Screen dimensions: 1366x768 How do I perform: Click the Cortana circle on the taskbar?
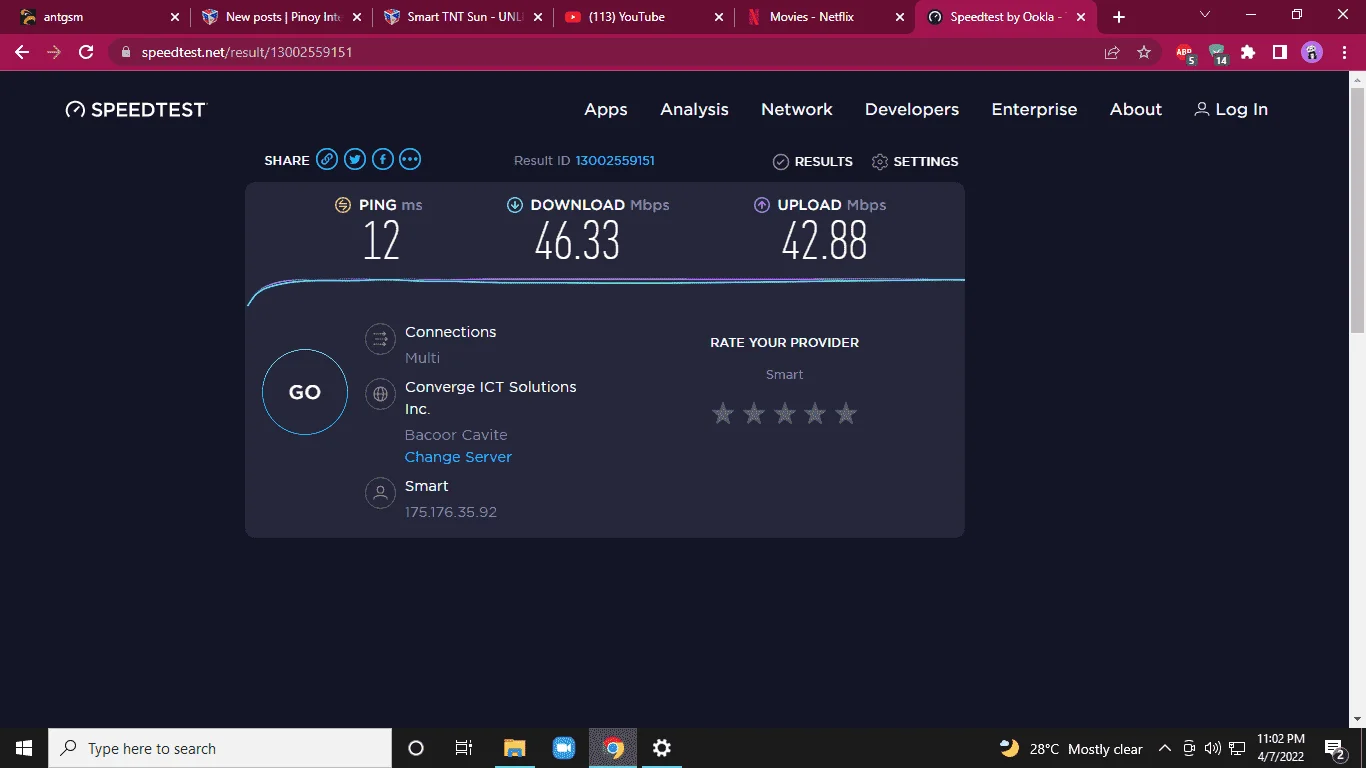click(416, 748)
